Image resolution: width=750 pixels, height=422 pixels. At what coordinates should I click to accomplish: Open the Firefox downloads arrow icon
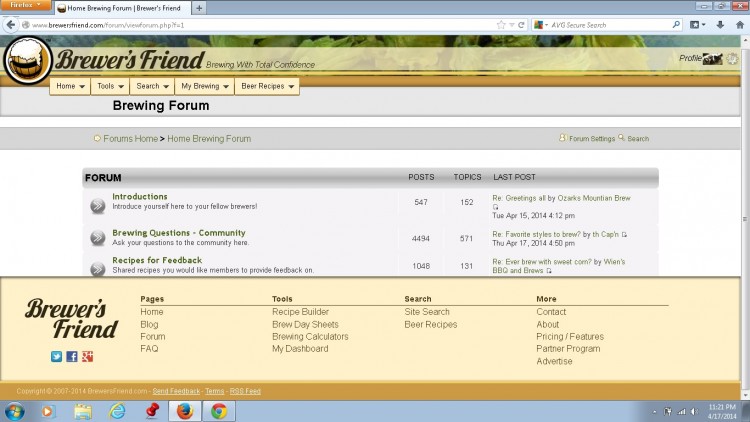[720, 25]
